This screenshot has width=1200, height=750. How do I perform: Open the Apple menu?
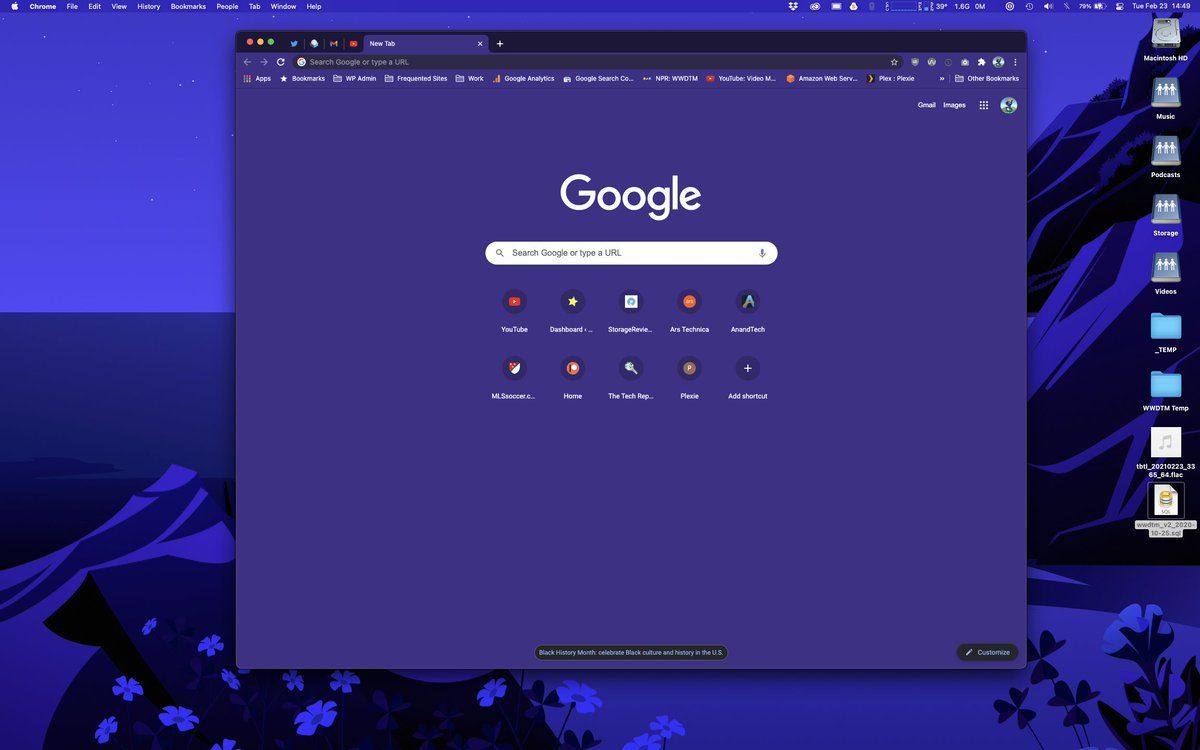tap(14, 6)
